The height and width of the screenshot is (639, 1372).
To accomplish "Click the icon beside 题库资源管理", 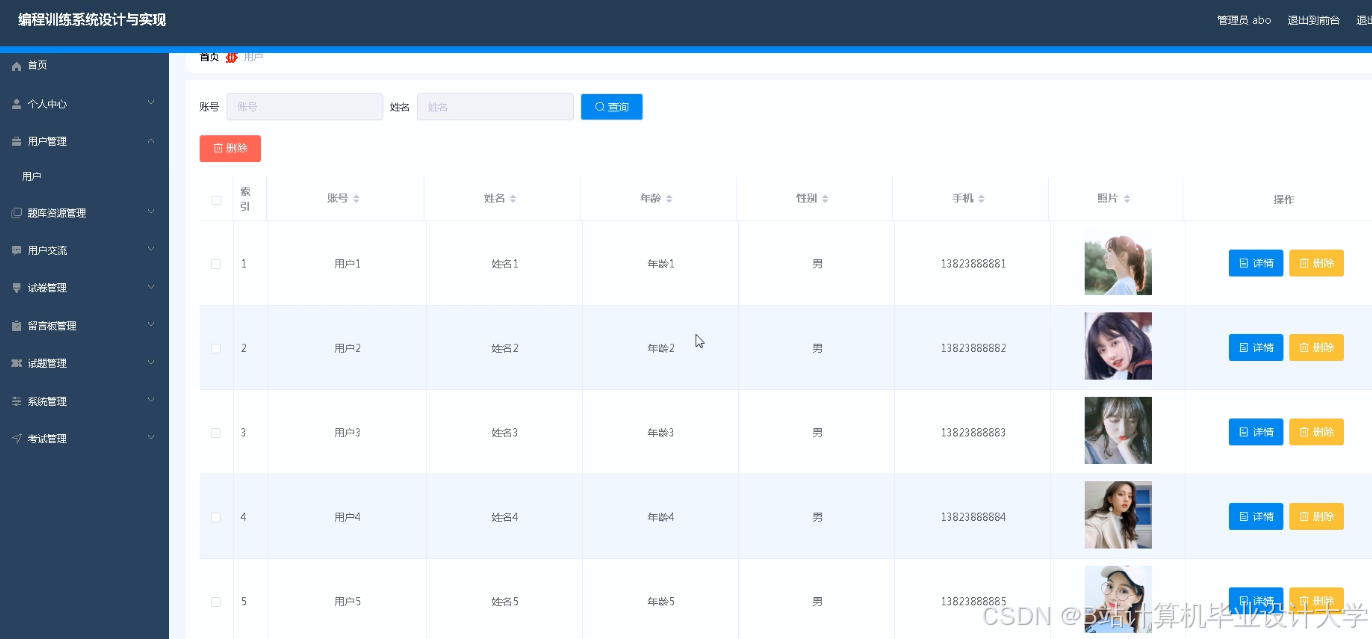I will pyautogui.click(x=16, y=213).
